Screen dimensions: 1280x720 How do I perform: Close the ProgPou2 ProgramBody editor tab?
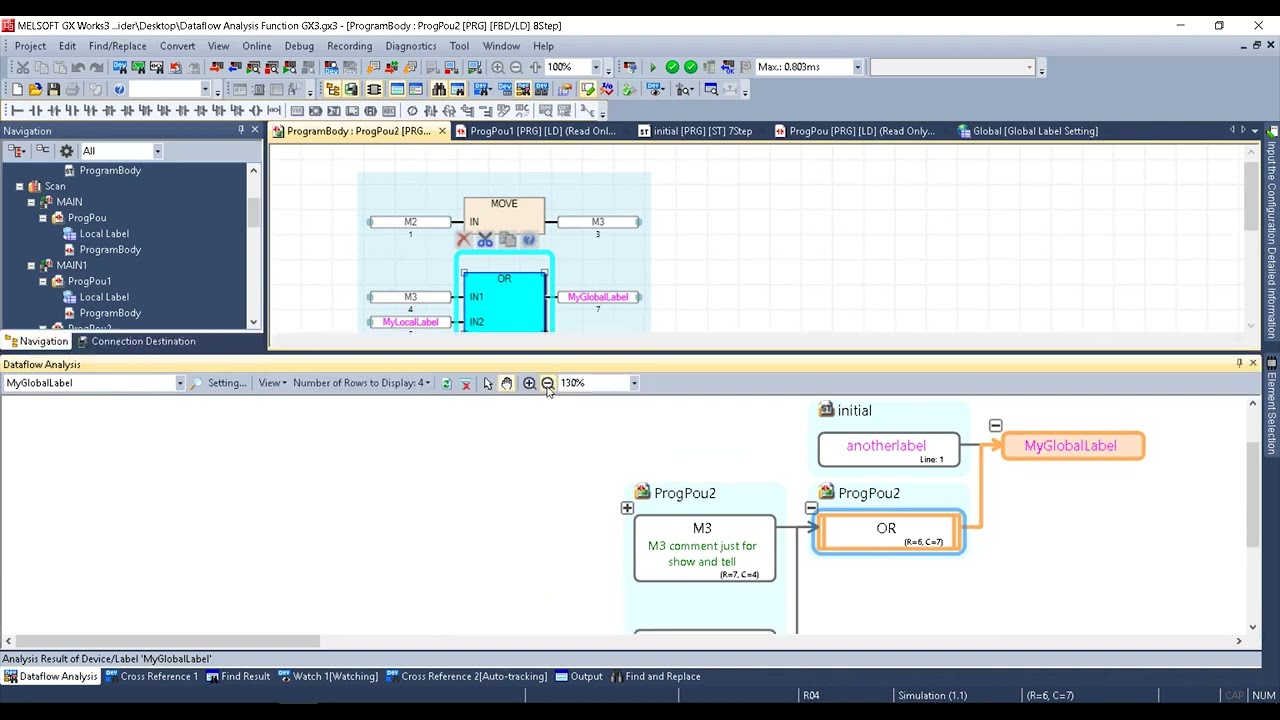point(442,131)
